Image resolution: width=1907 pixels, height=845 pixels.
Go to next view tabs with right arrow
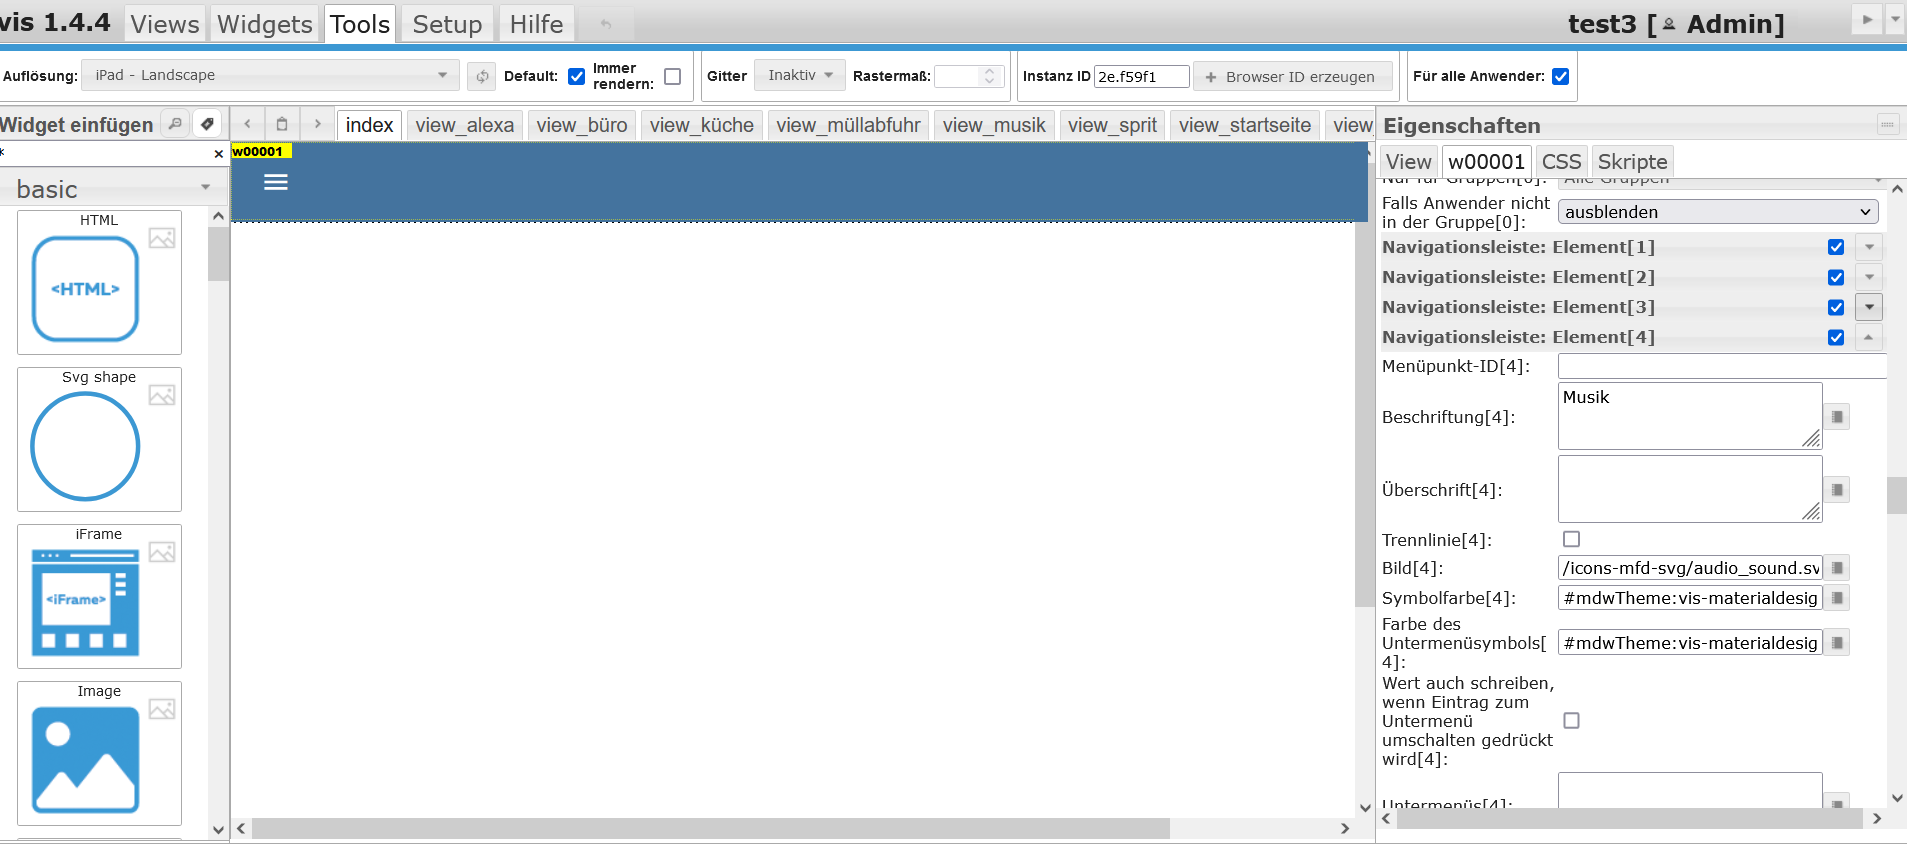pos(317,124)
